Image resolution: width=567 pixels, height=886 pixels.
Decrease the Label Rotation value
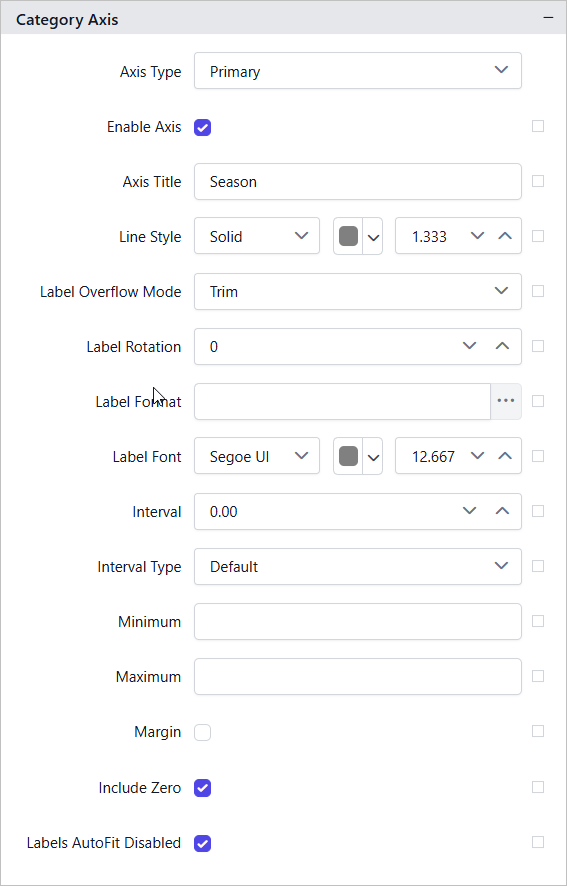(x=469, y=346)
